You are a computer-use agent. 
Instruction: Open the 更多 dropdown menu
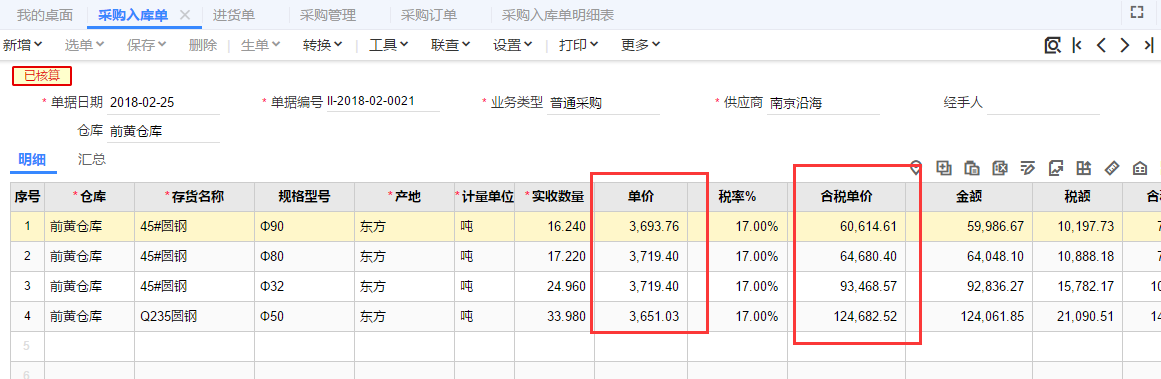pyautogui.click(x=640, y=45)
